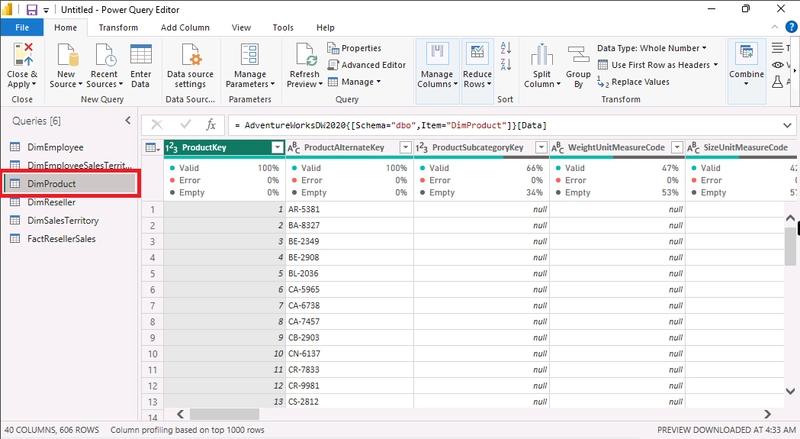Image resolution: width=800 pixels, height=439 pixels.
Task: Confirm formula with checkmark icon
Action: [x=186, y=125]
